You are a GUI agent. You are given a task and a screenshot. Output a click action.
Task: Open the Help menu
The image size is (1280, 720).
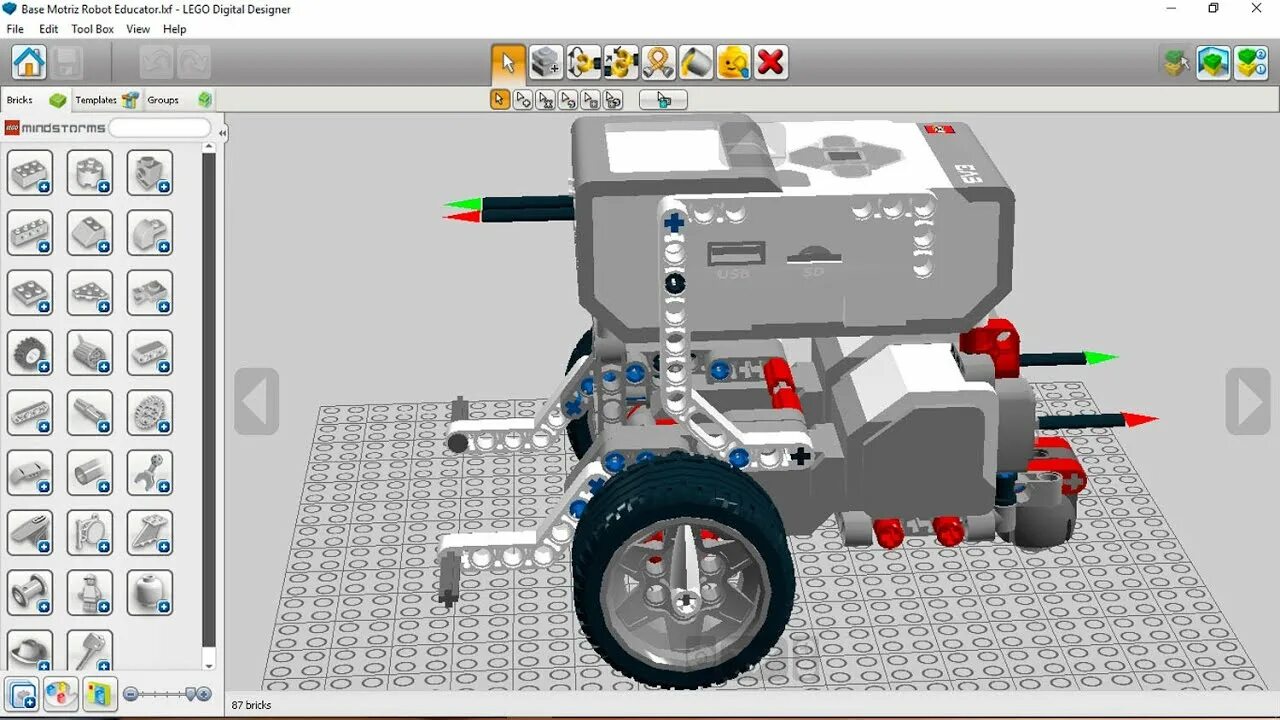(x=175, y=29)
